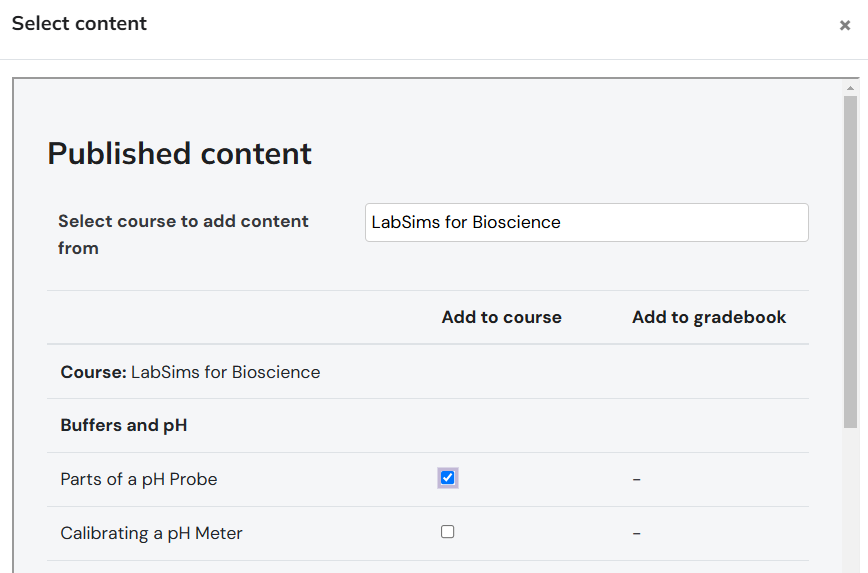The image size is (868, 573).
Task: Close the Select content dialog
Action: [x=845, y=26]
